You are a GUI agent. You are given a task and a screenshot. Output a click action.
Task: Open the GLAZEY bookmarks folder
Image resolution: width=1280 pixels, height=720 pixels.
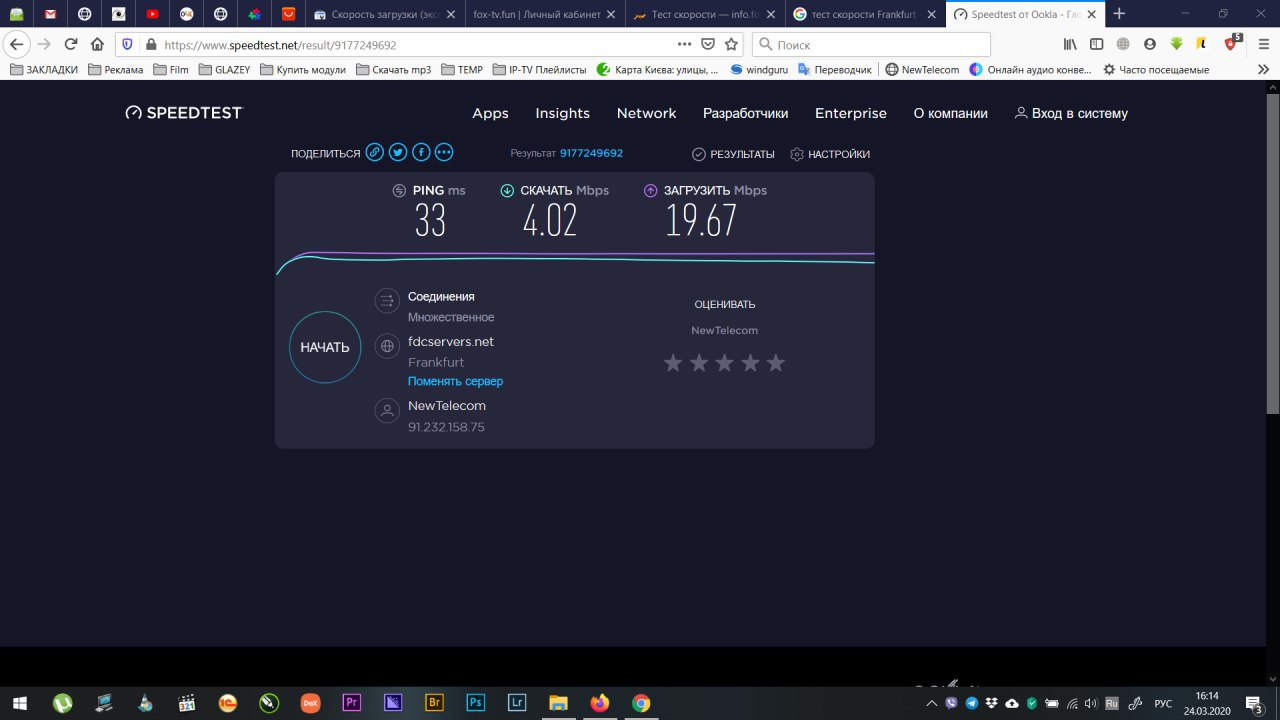[224, 70]
